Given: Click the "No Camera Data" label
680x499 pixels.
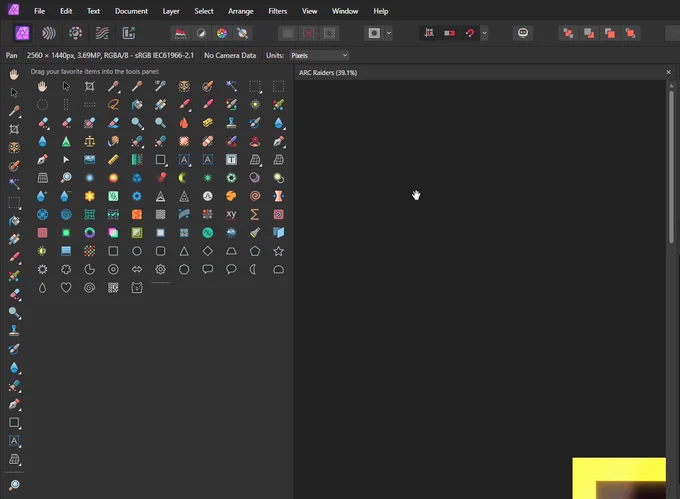Looking at the screenshot, I should pyautogui.click(x=230, y=55).
